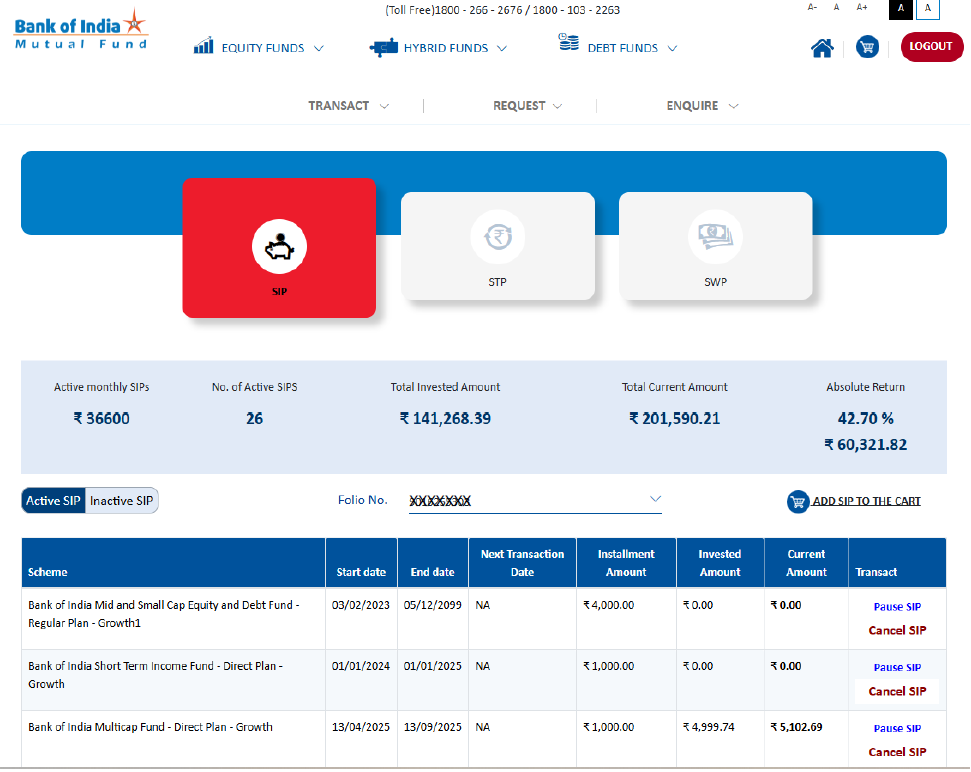Select the SWP card tab
The image size is (971, 772).
pos(716,246)
